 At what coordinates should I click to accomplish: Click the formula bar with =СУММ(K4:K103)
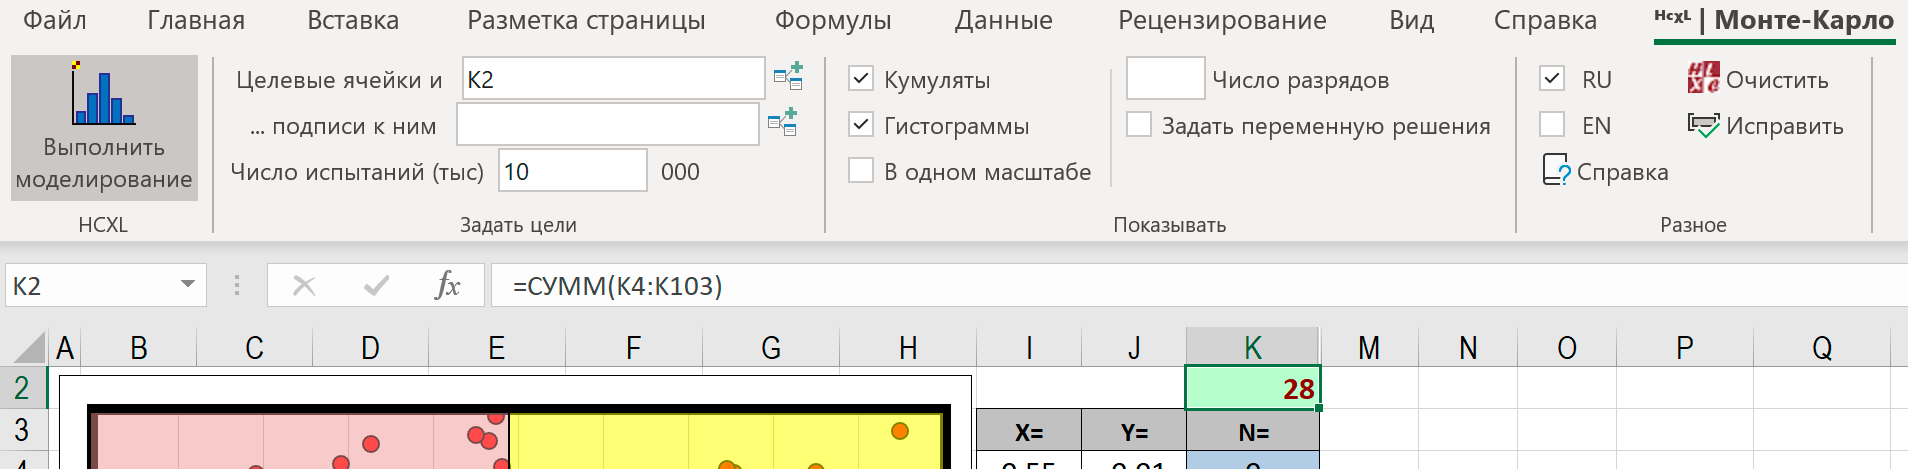pos(1200,286)
